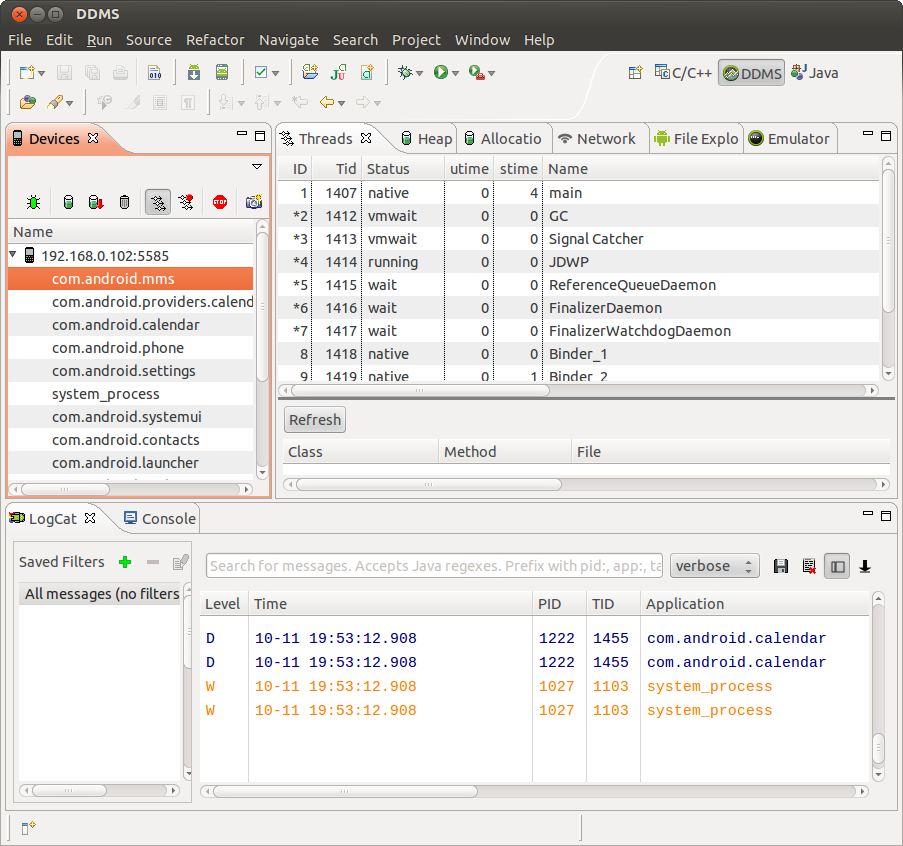
Task: Switch to the C/C++ perspective
Action: [x=684, y=73]
